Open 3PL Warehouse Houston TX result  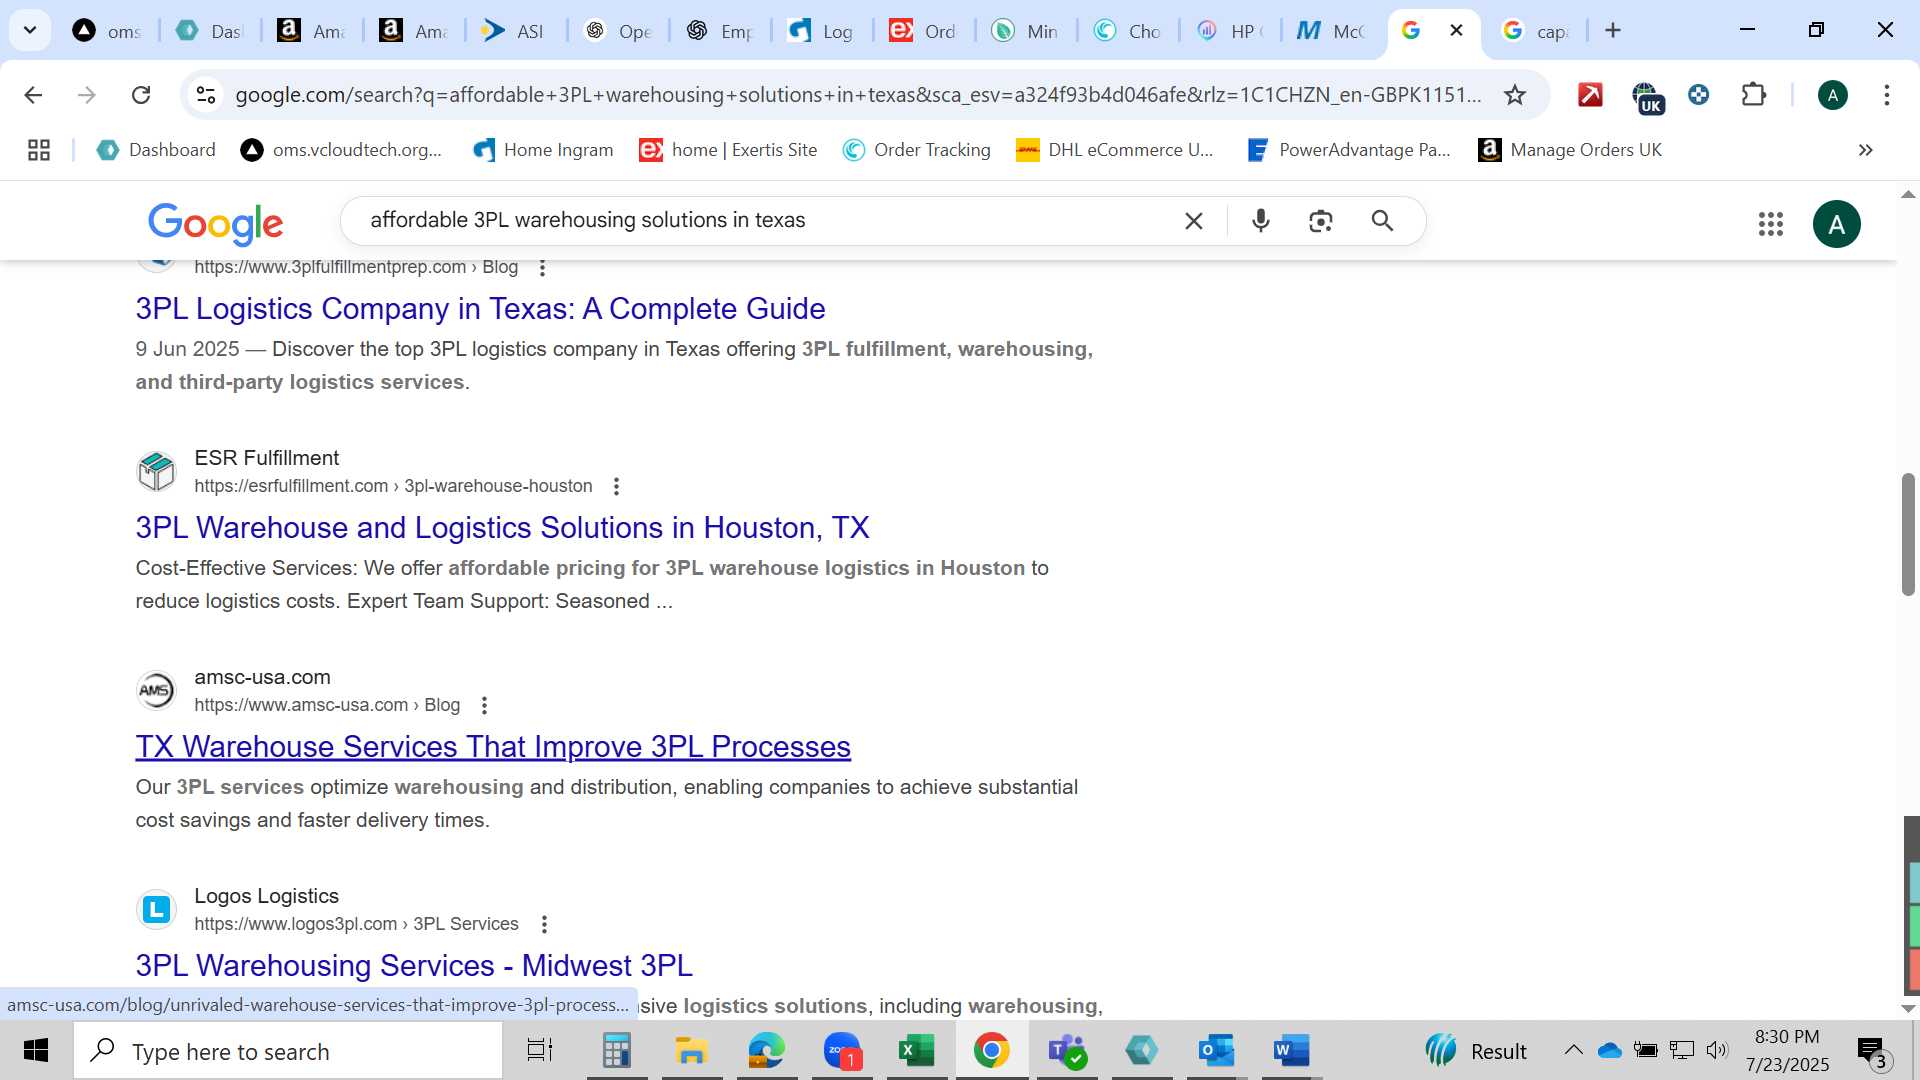click(502, 528)
